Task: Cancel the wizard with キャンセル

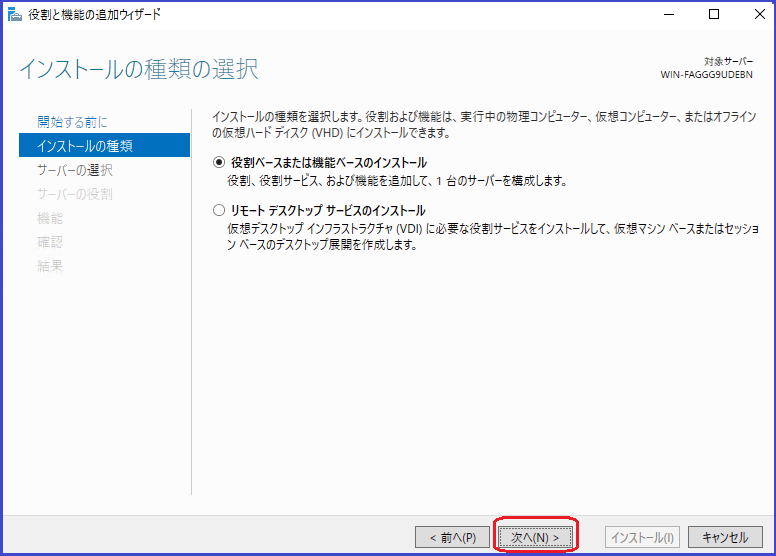Action: pos(725,537)
